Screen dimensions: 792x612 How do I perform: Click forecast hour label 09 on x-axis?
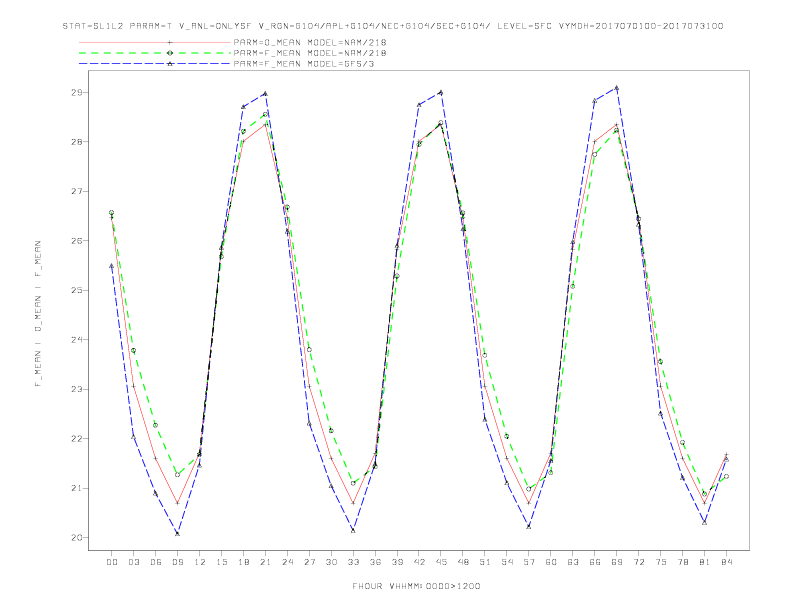(177, 562)
